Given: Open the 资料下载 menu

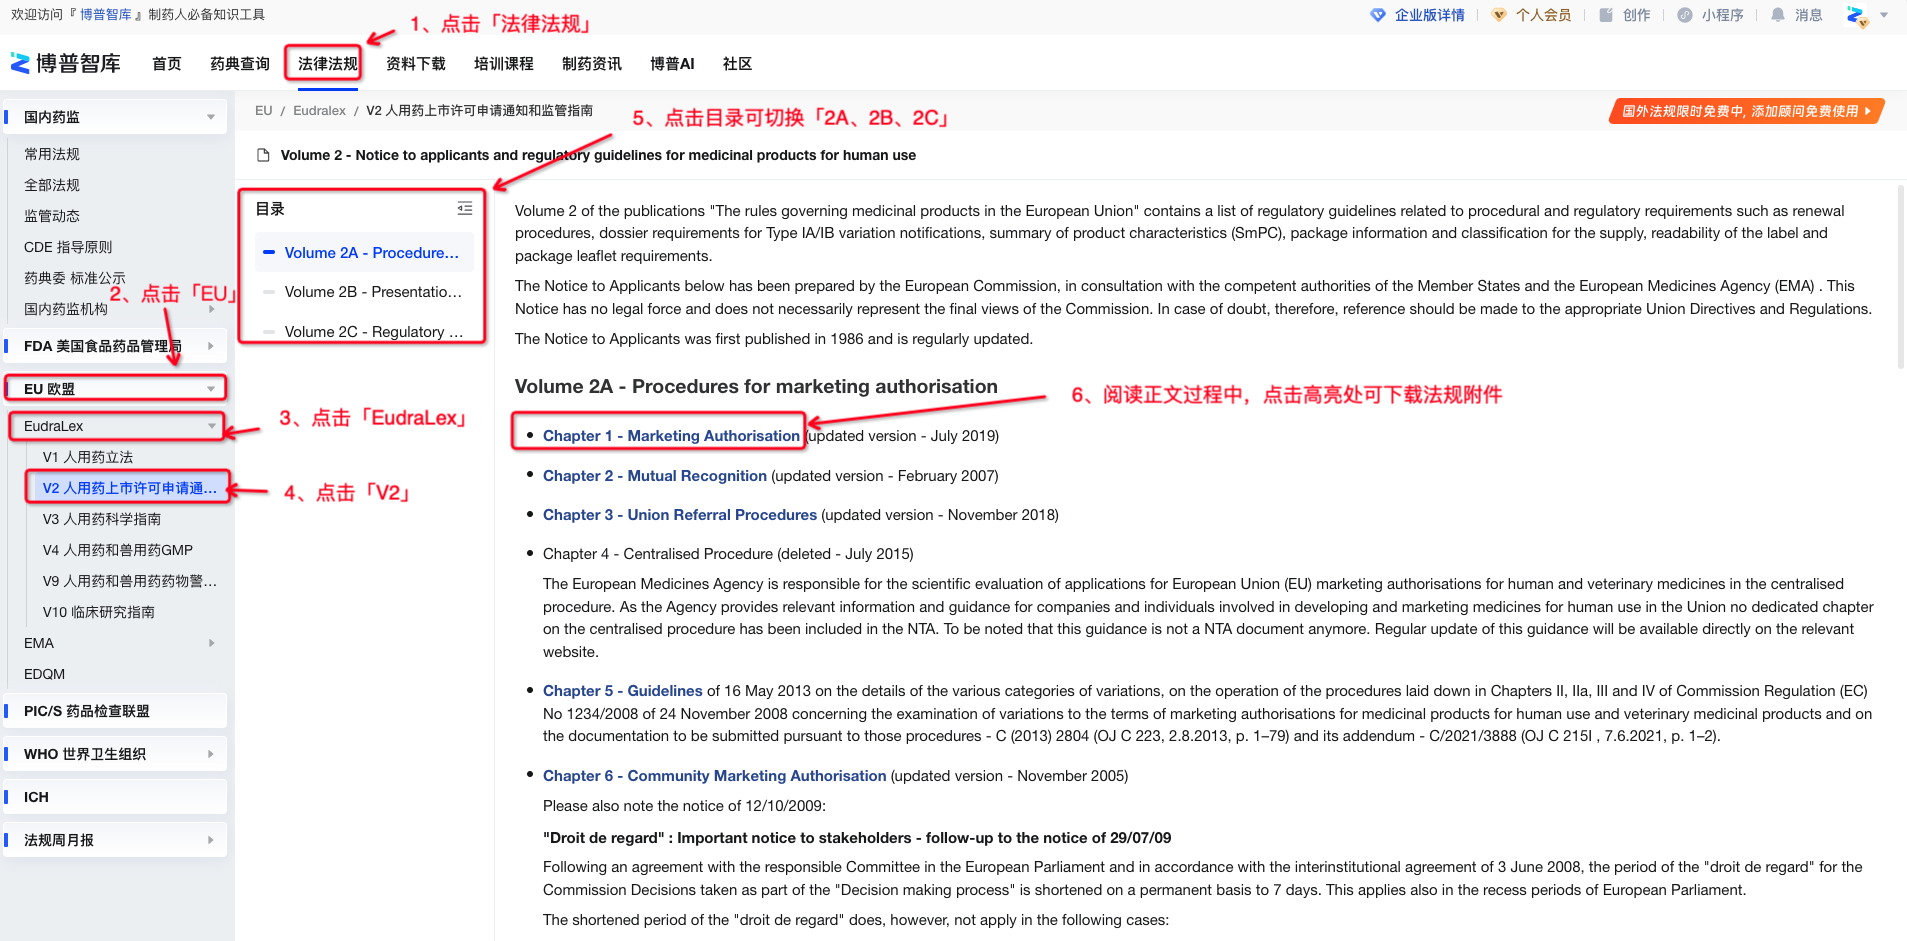Looking at the screenshot, I should point(416,63).
